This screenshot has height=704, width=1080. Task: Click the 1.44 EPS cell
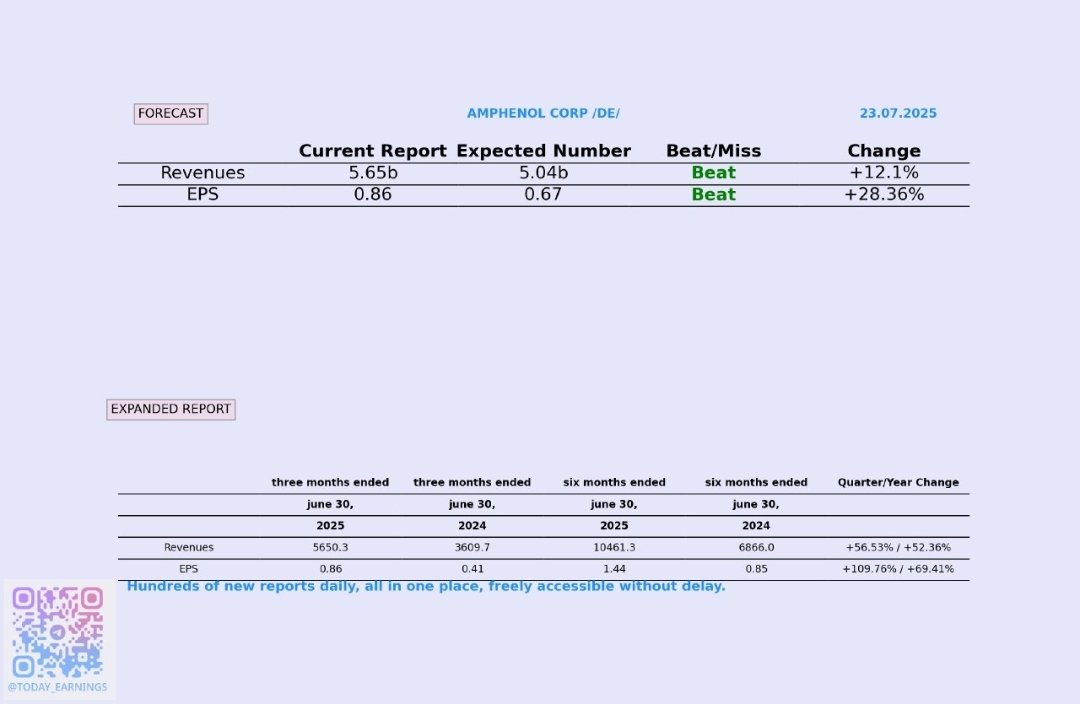coord(614,569)
